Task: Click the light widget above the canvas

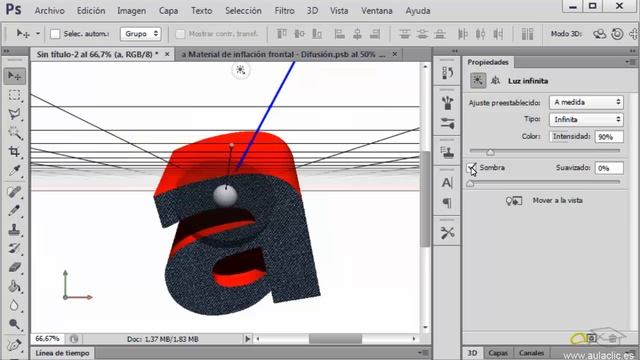Action: click(240, 70)
